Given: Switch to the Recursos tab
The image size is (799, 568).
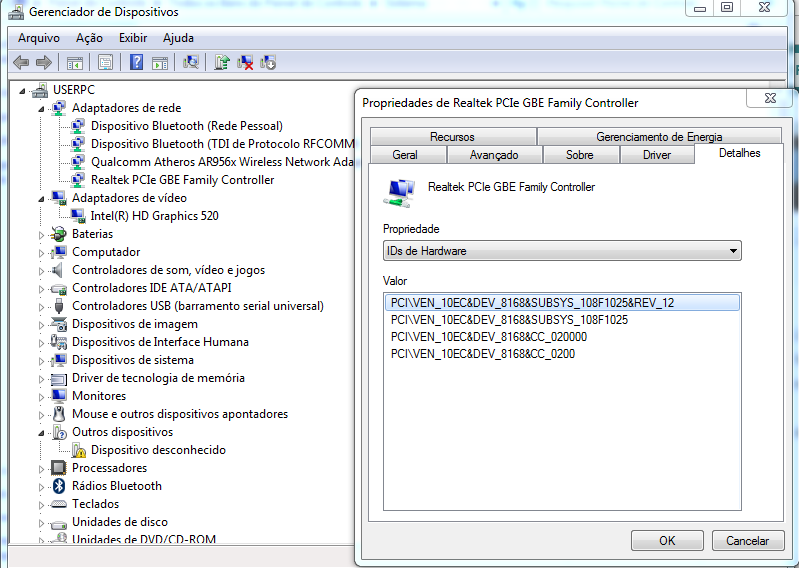Looking at the screenshot, I should 452,137.
